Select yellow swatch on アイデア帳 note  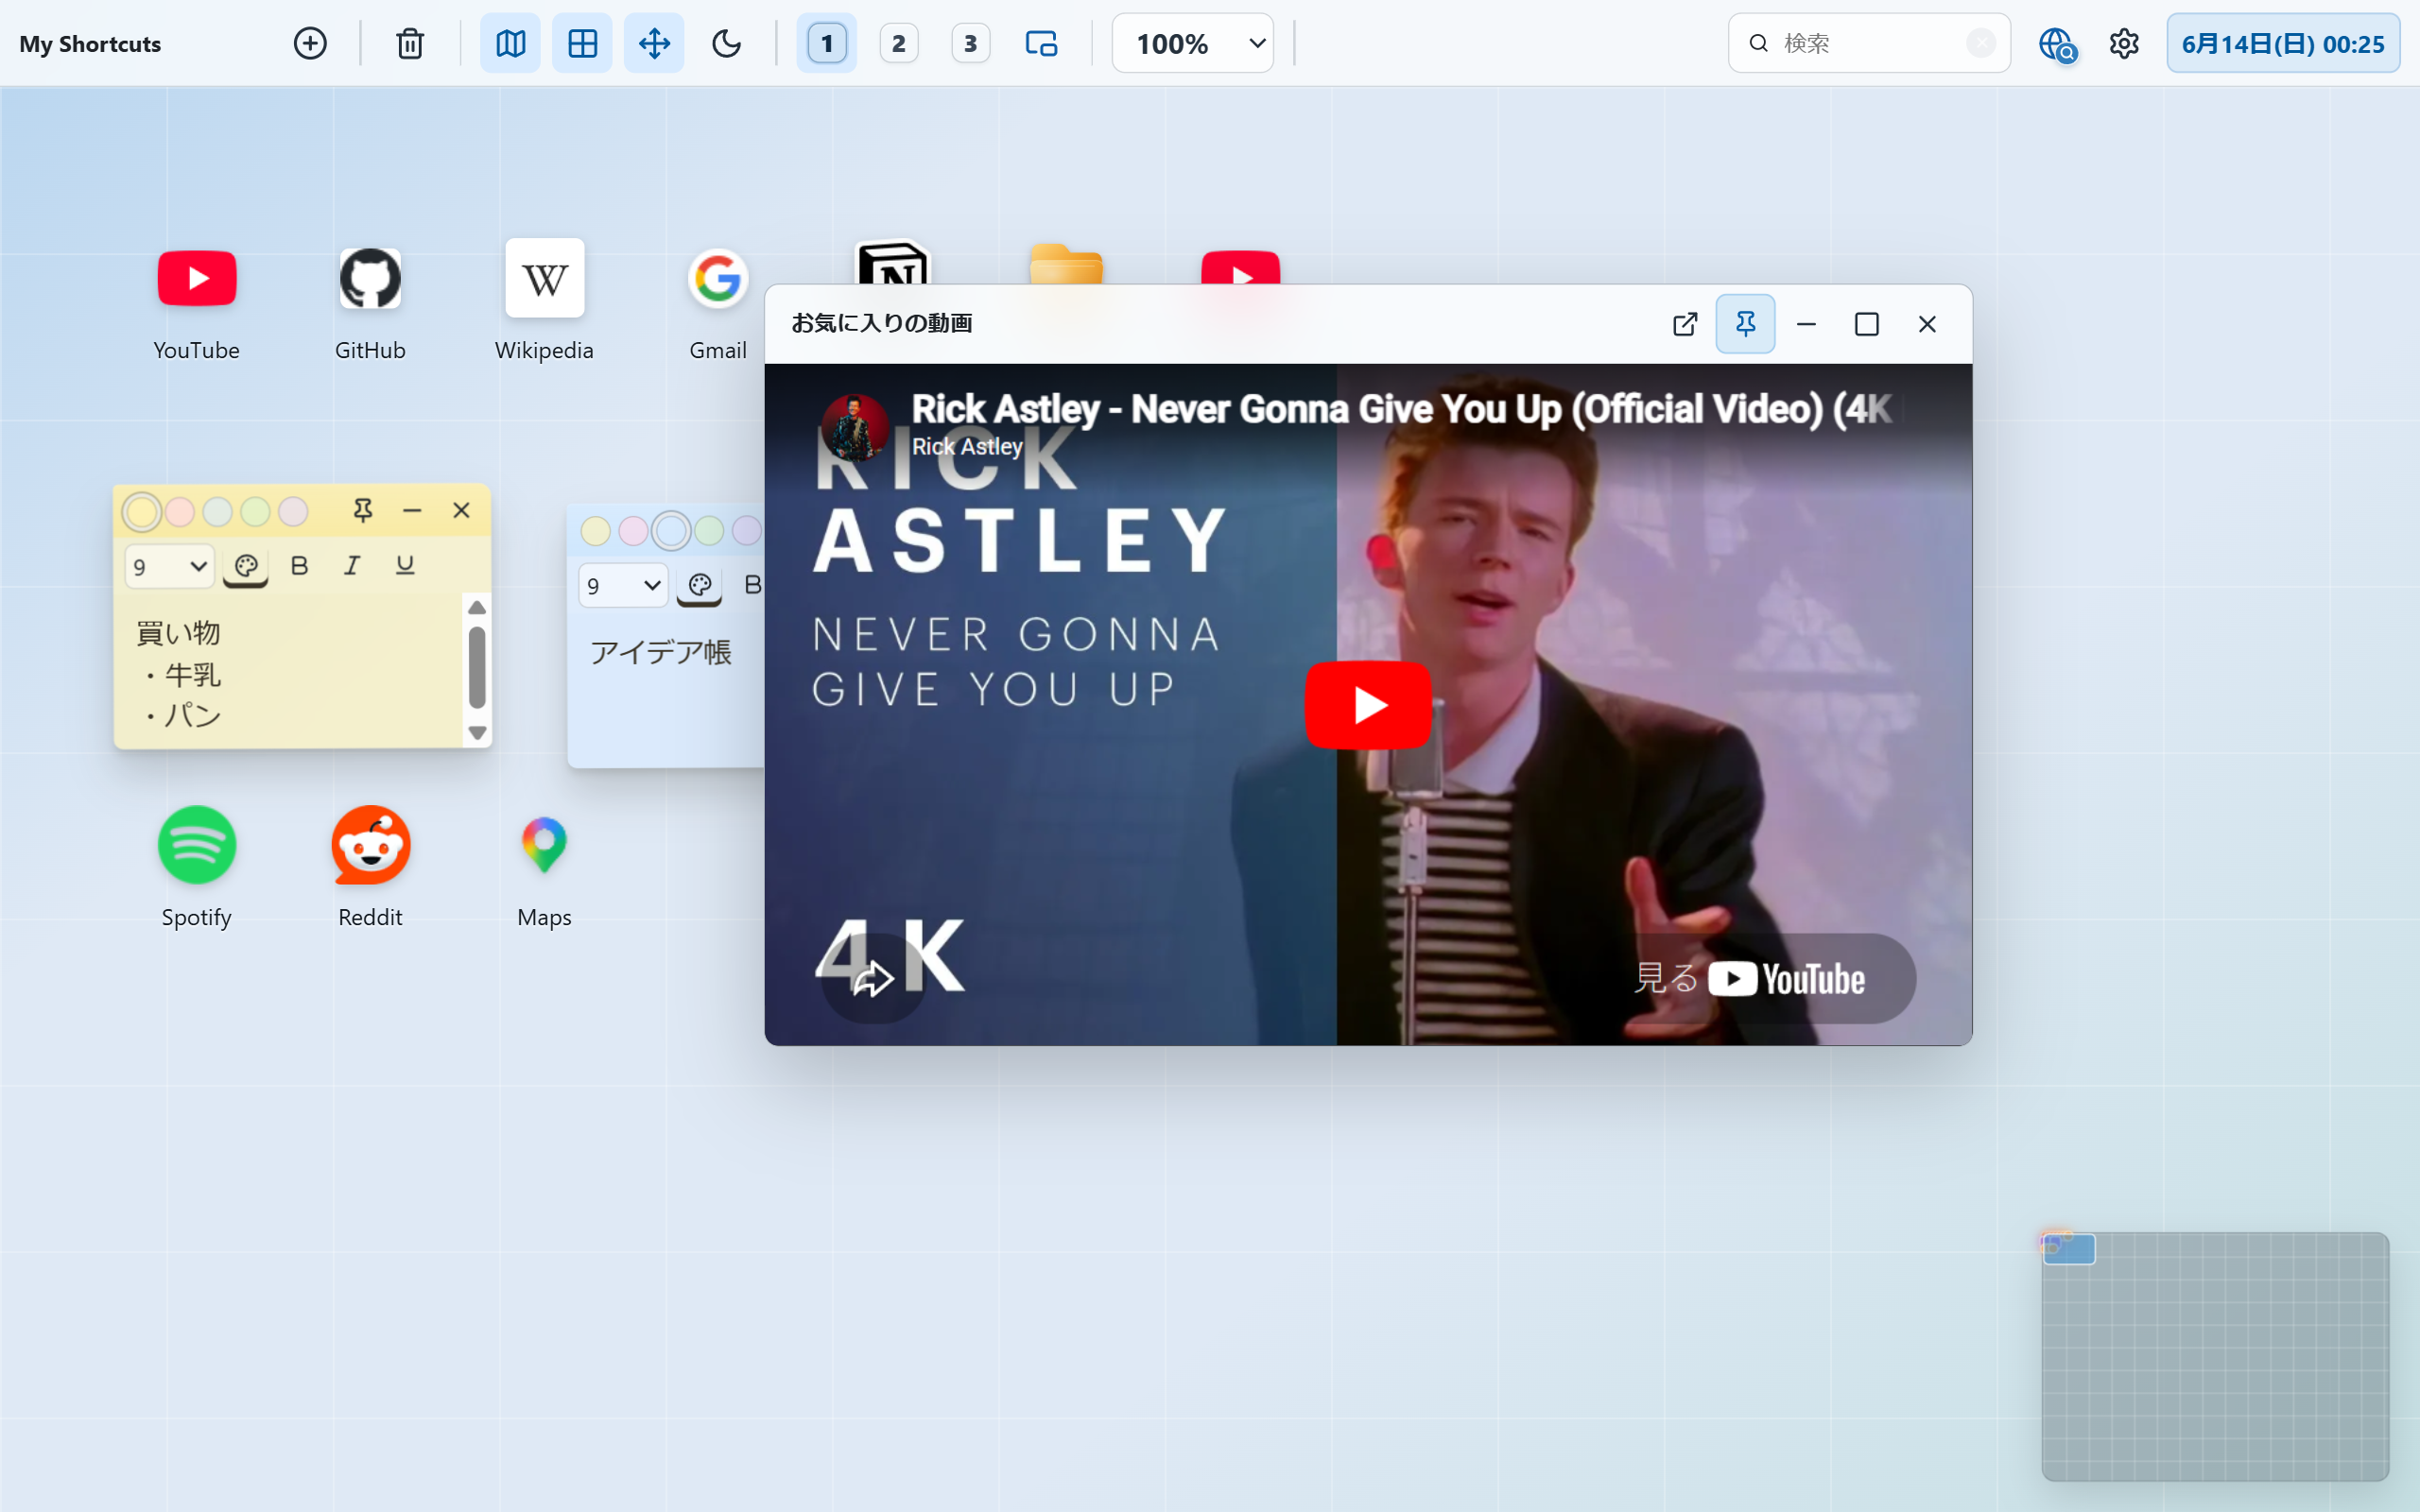click(596, 531)
